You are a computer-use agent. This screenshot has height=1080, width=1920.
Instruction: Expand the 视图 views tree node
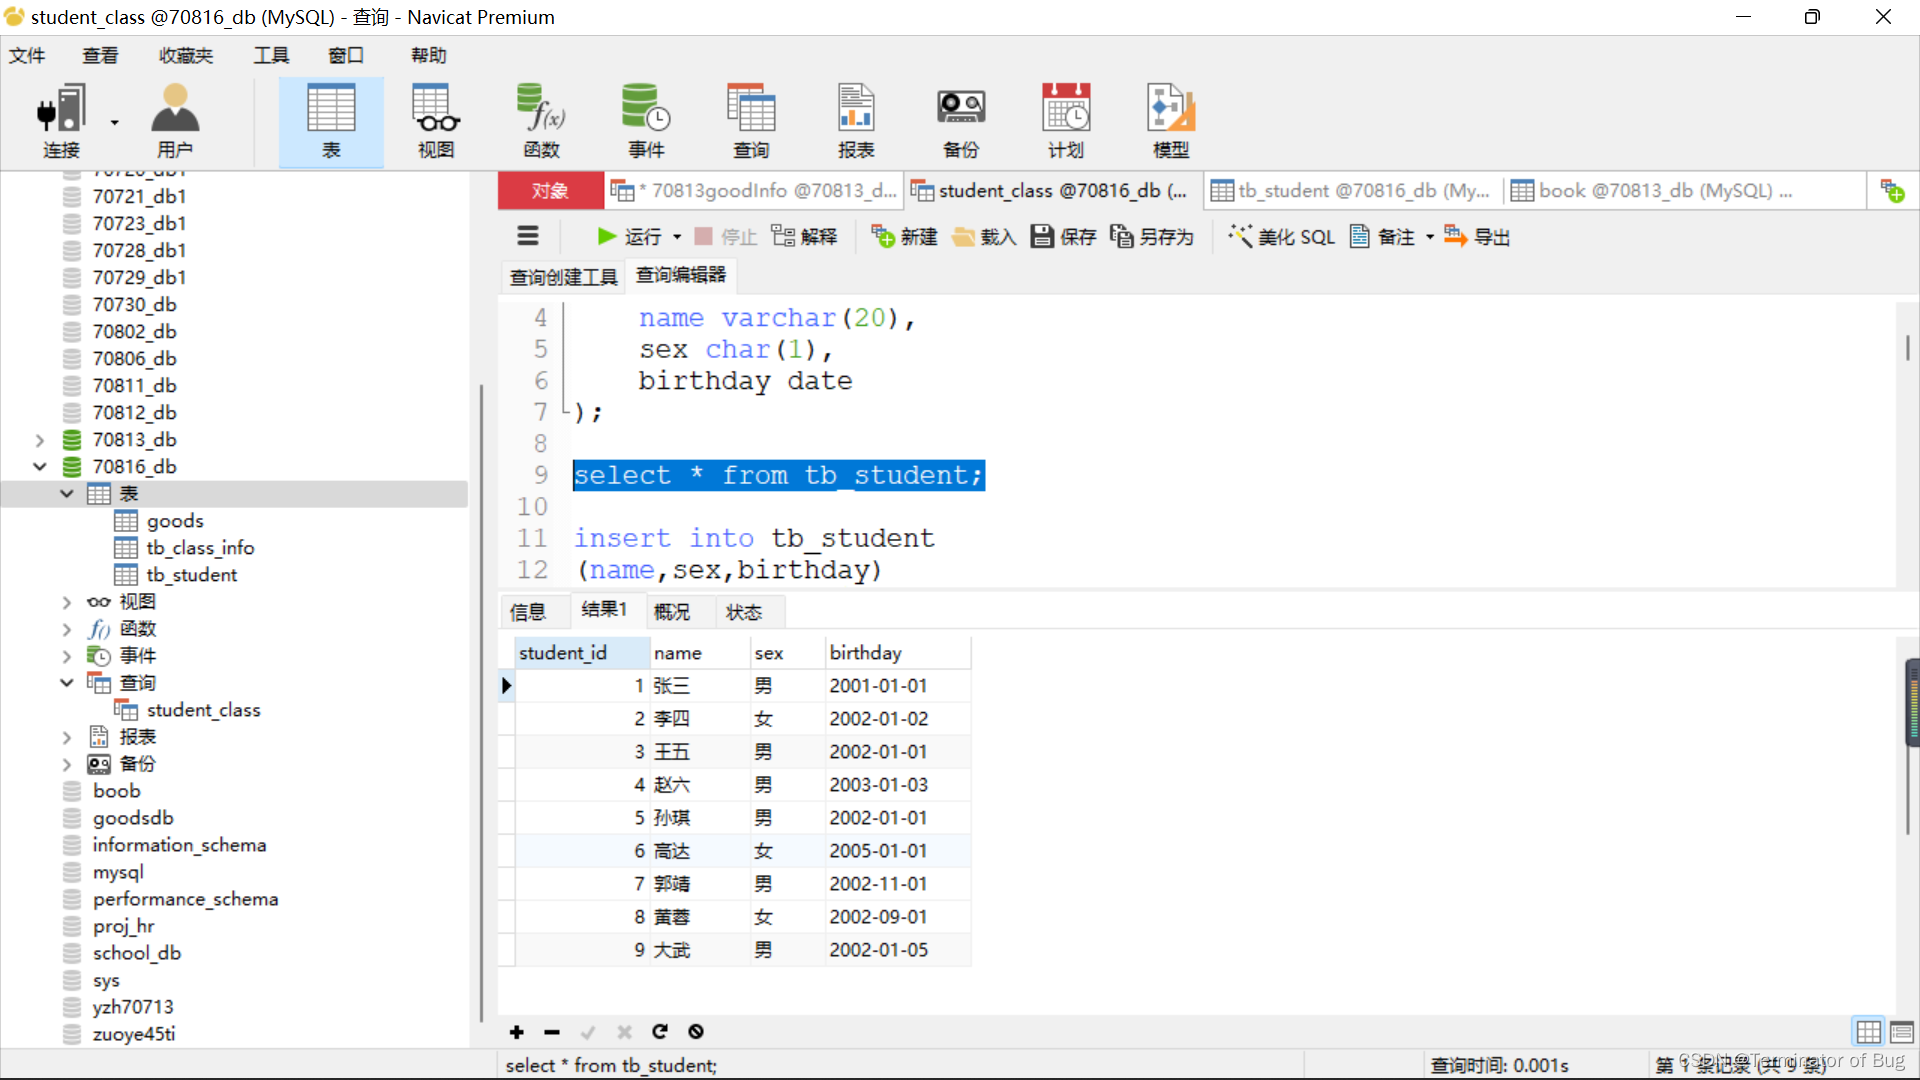(67, 602)
